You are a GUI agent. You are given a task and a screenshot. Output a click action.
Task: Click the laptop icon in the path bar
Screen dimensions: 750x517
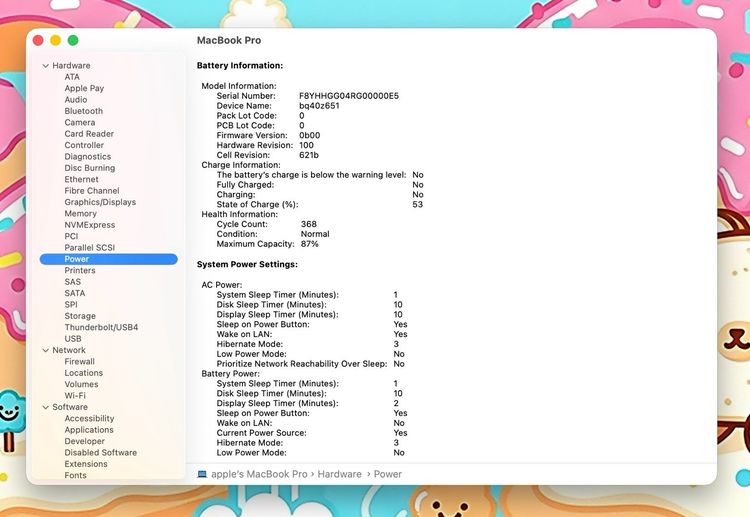(202, 474)
